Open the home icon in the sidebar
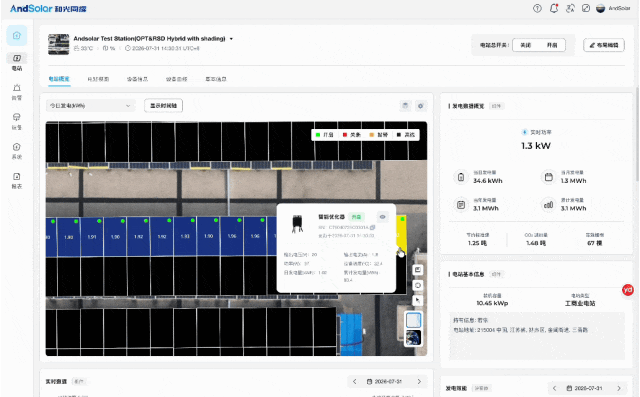Image resolution: width=640 pixels, height=397 pixels. coord(17,35)
